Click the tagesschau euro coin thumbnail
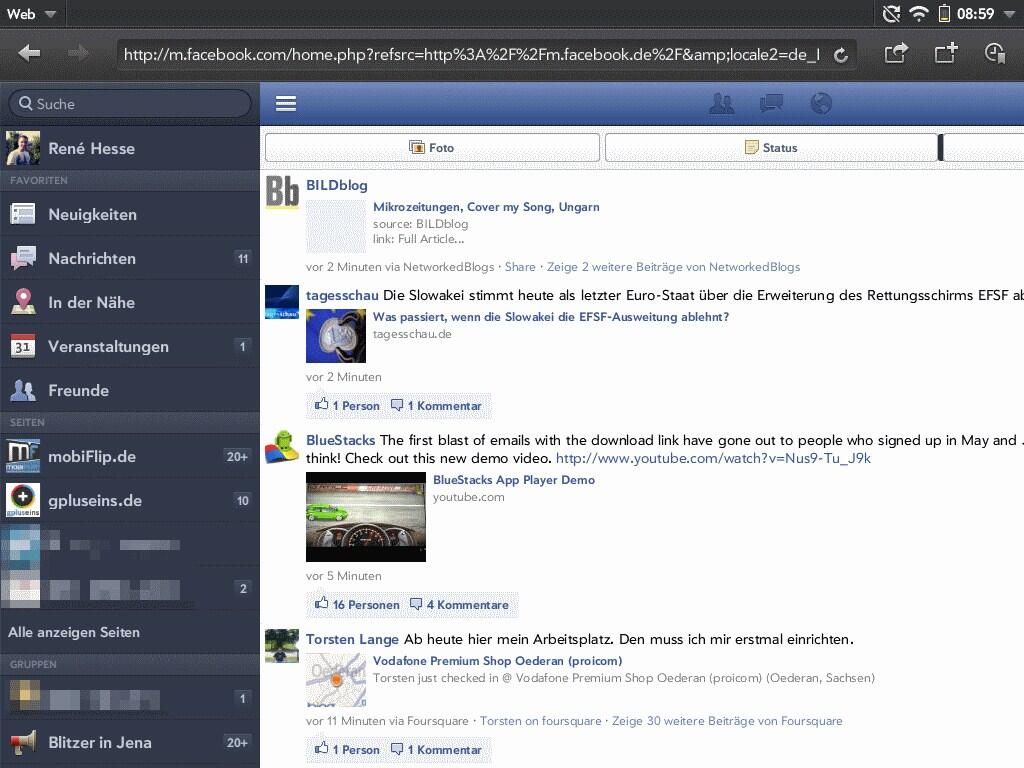 [336, 336]
